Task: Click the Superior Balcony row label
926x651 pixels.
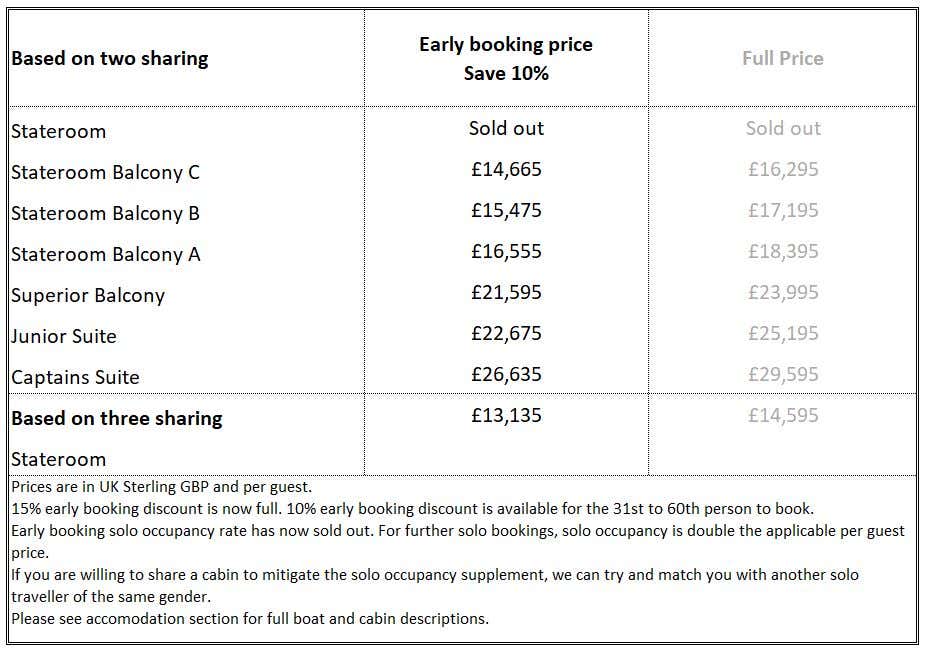Action: (x=88, y=295)
